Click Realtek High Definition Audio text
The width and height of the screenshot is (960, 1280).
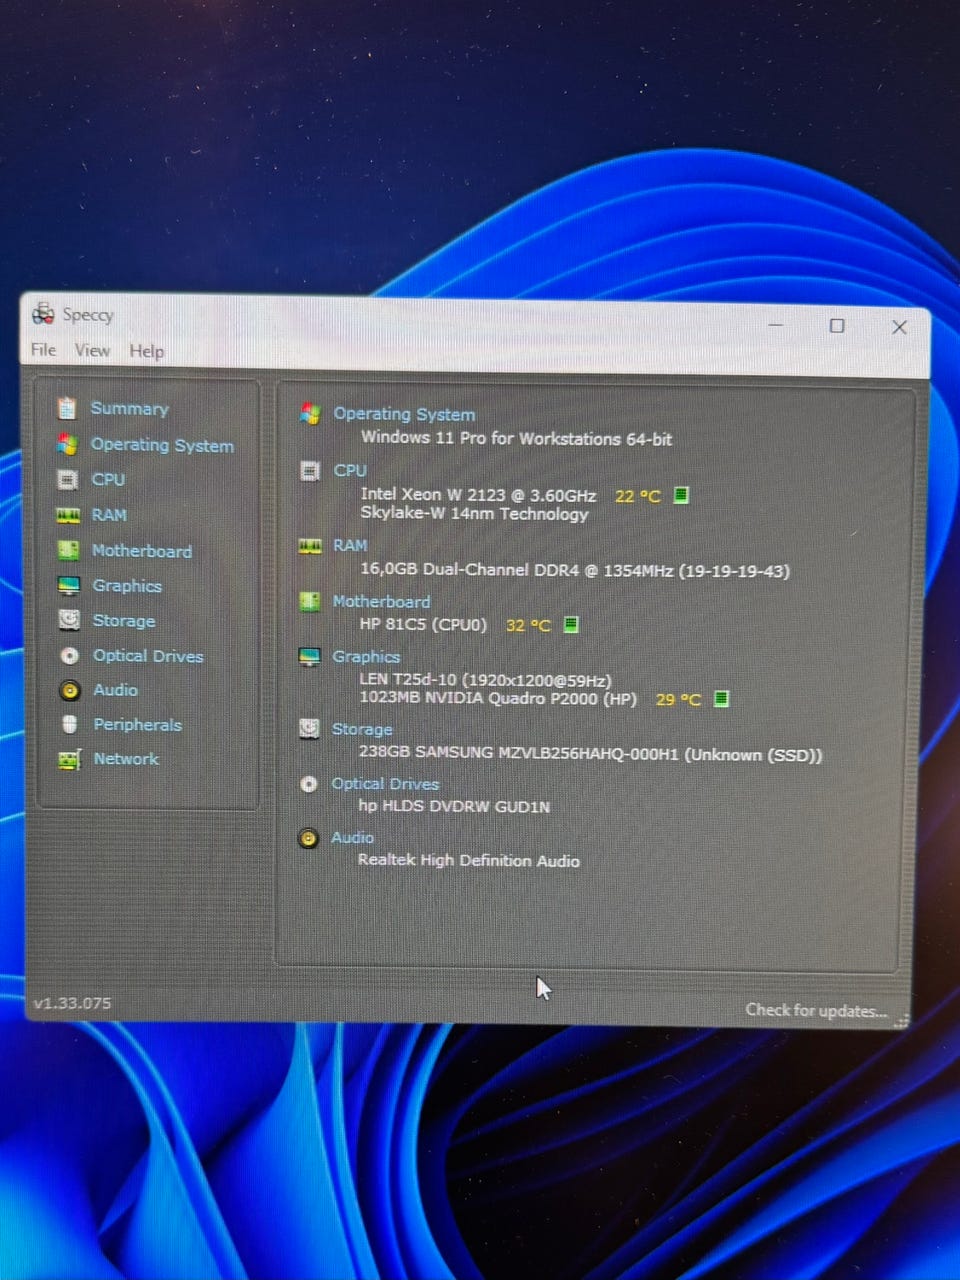click(469, 860)
